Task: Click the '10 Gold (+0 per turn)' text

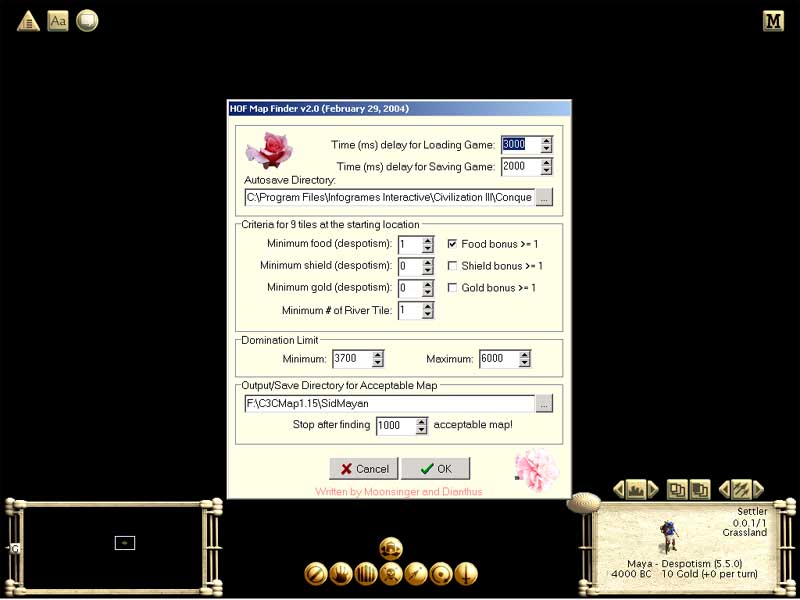Action: pos(709,574)
